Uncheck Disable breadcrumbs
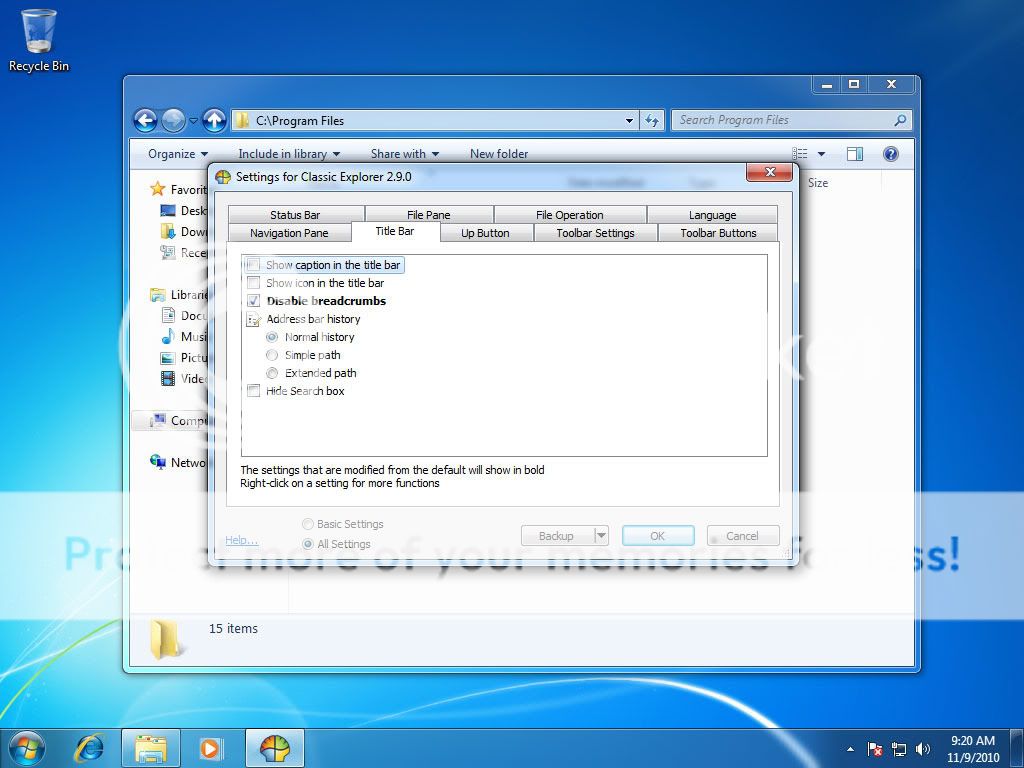This screenshot has height=768, width=1024. pyautogui.click(x=253, y=300)
